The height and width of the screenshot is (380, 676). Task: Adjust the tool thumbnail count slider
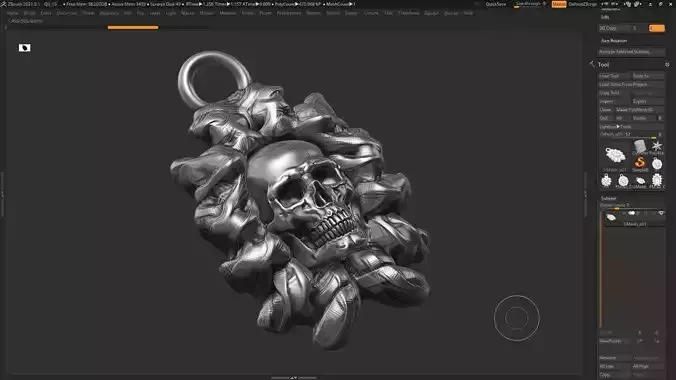tap(627, 135)
